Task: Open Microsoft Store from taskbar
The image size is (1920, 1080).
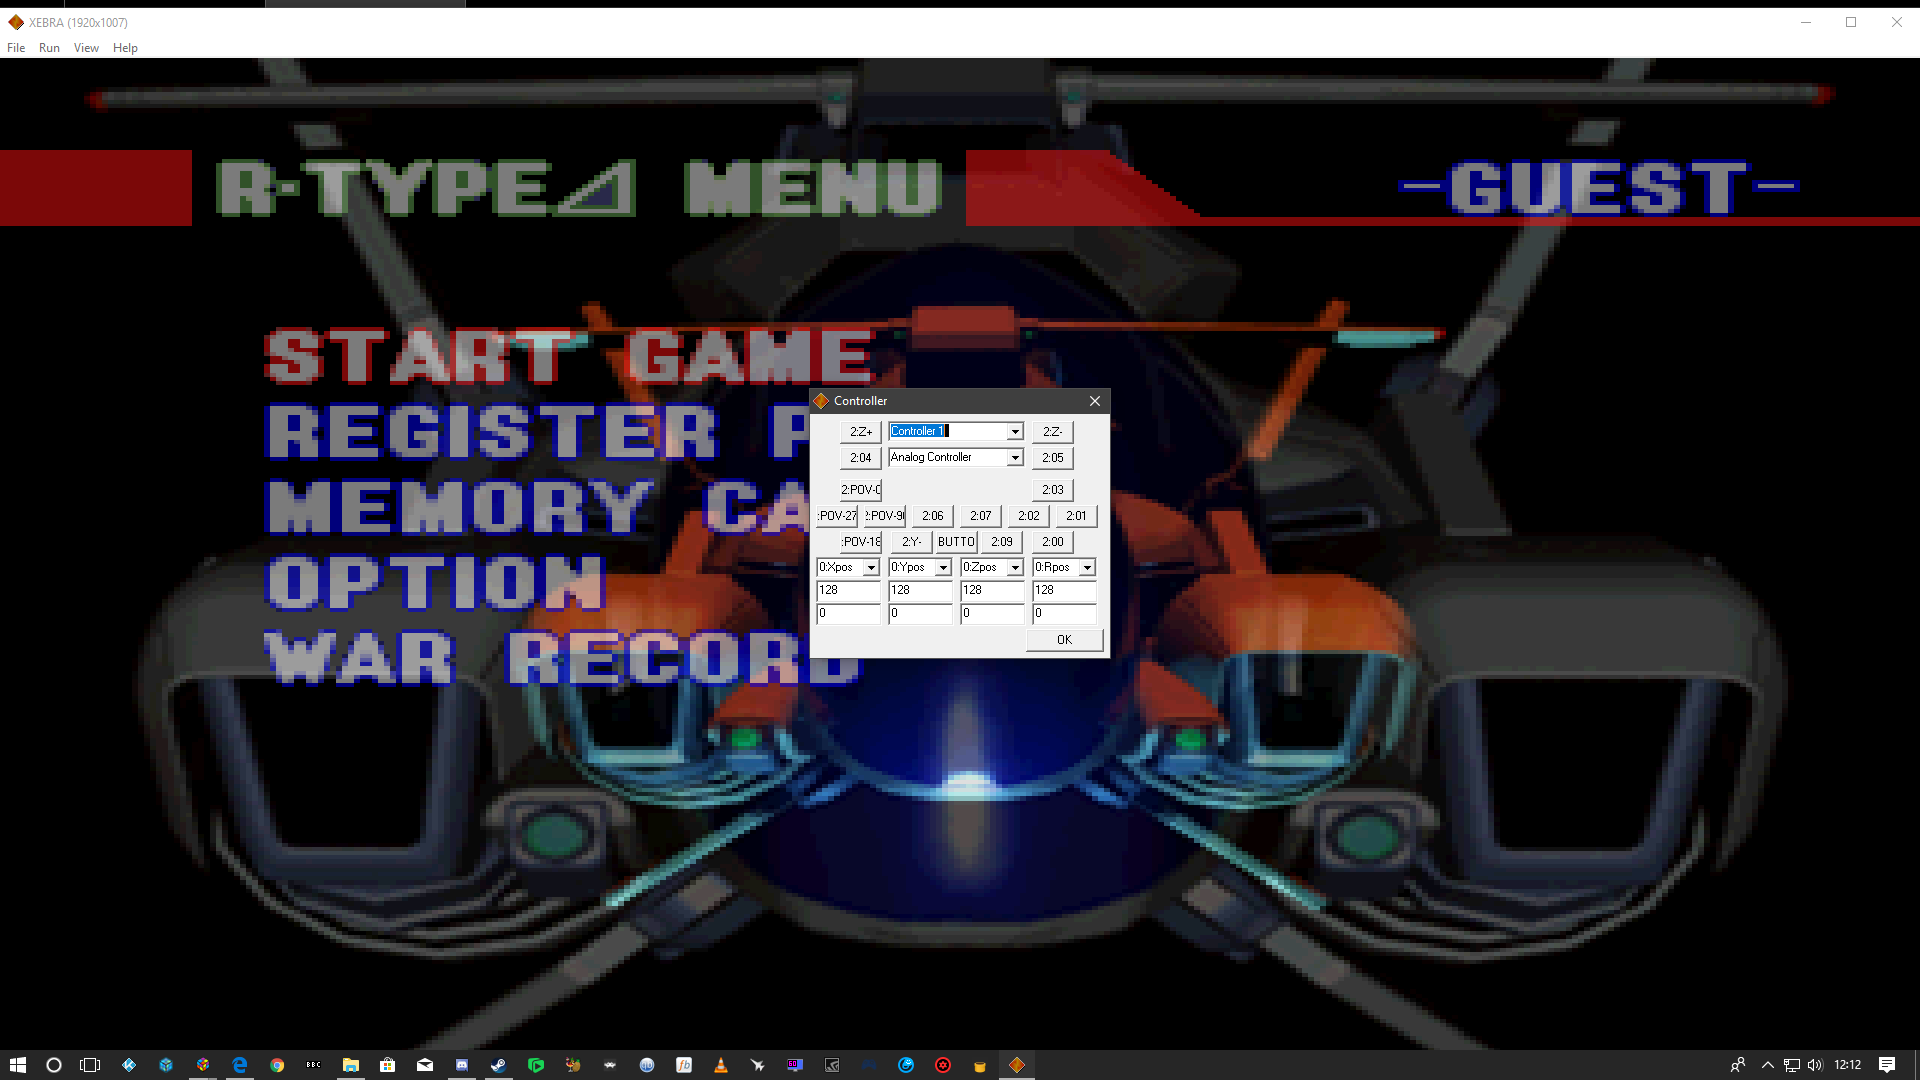Action: [388, 1065]
